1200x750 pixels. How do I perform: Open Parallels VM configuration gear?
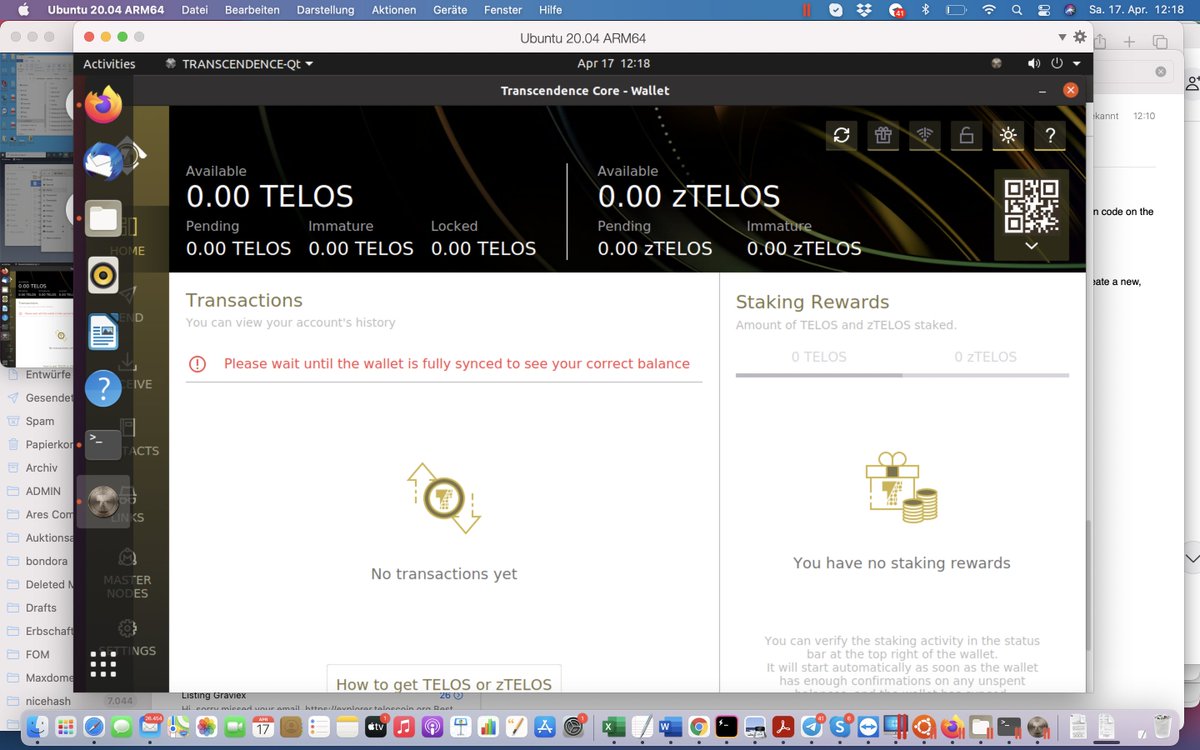coord(1080,36)
